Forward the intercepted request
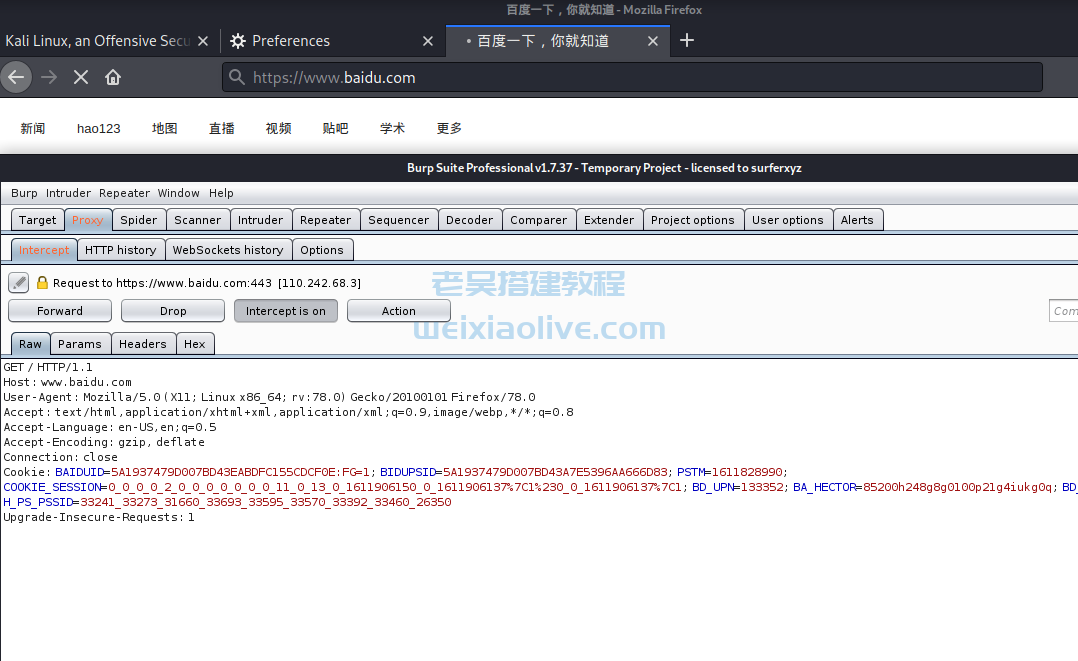 [x=60, y=311]
